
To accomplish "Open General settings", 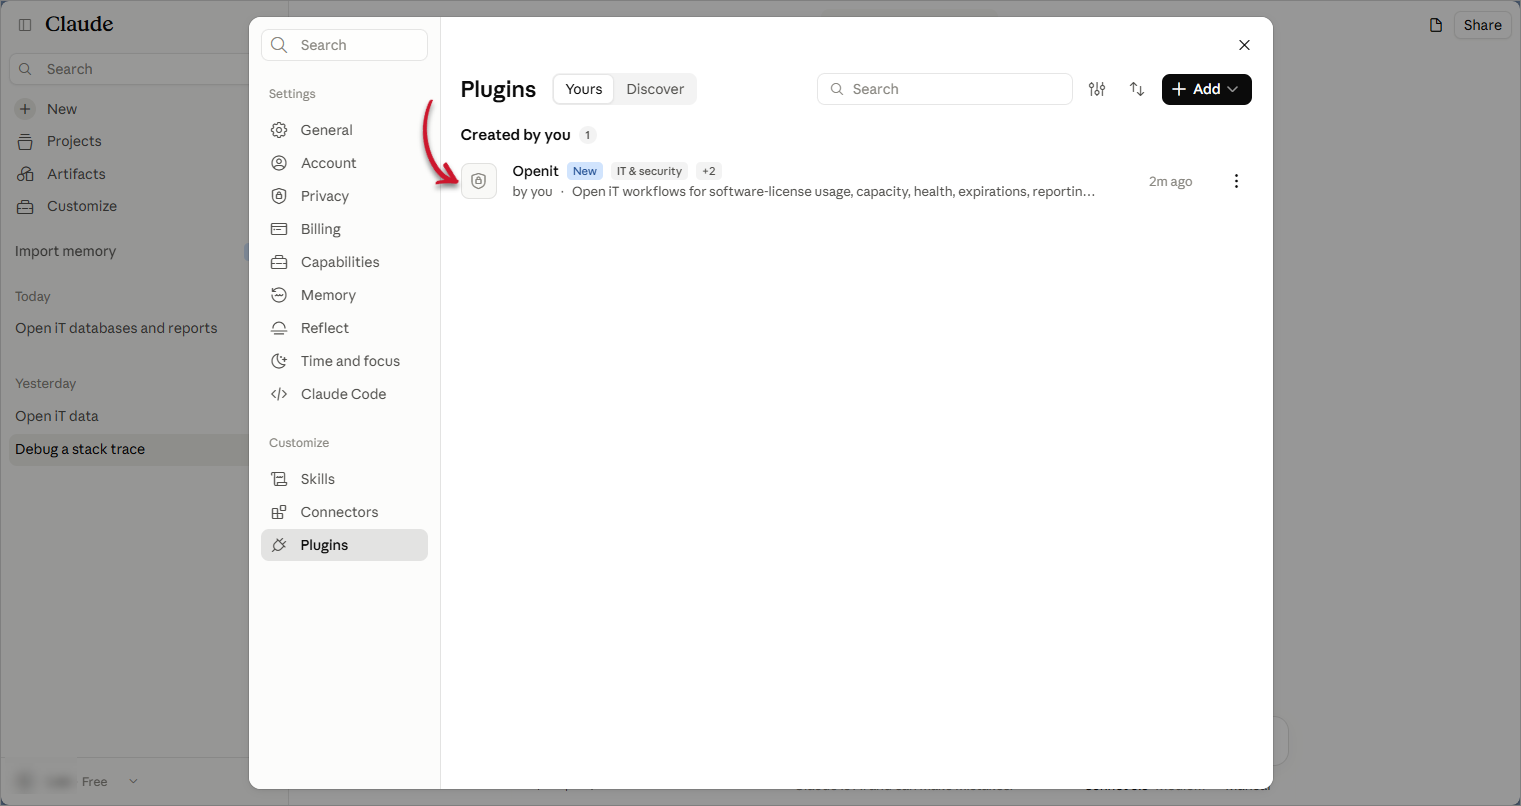I will [x=344, y=130].
